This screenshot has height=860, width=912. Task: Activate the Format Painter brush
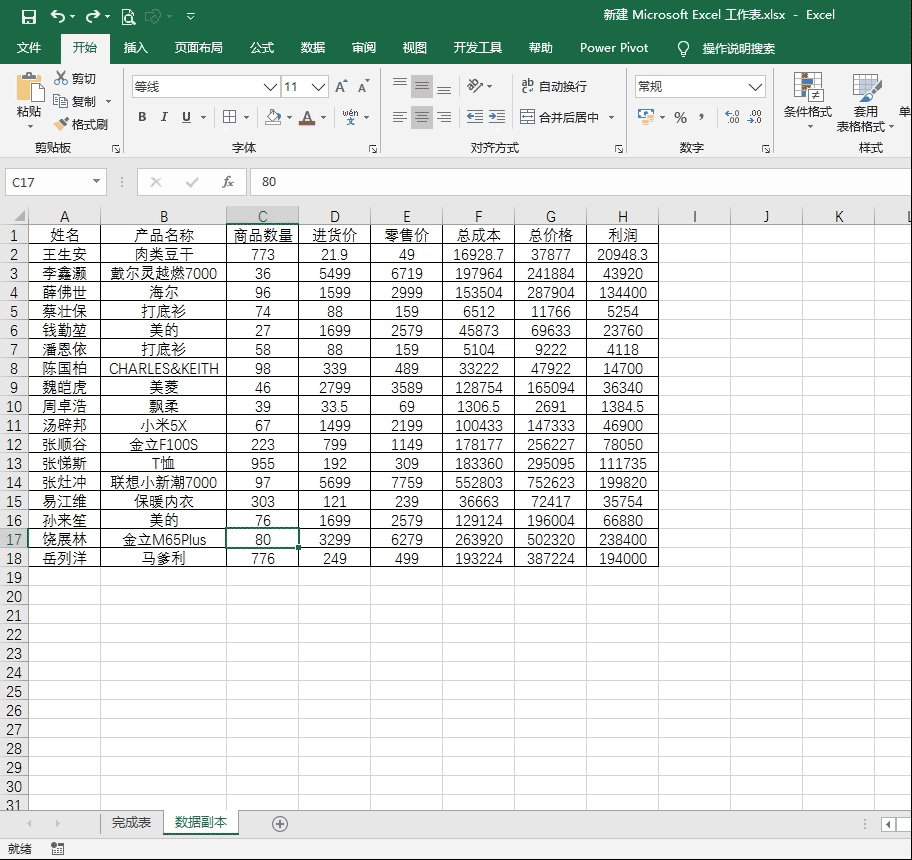(80, 124)
